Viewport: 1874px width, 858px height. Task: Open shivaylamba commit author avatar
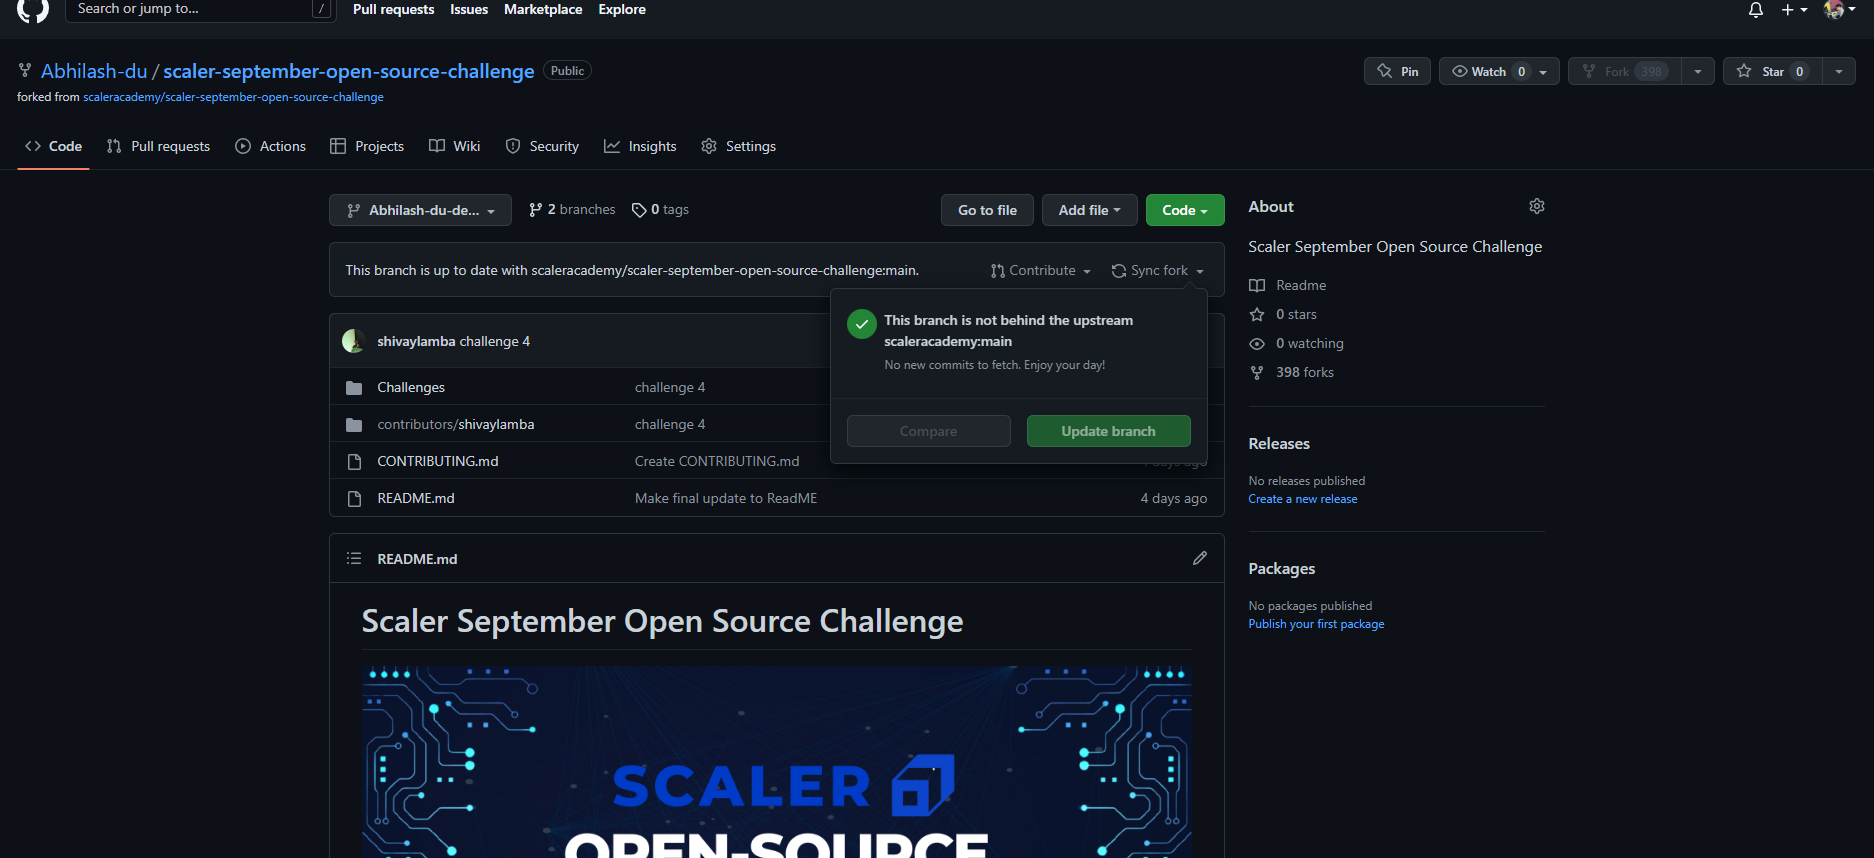(x=353, y=341)
